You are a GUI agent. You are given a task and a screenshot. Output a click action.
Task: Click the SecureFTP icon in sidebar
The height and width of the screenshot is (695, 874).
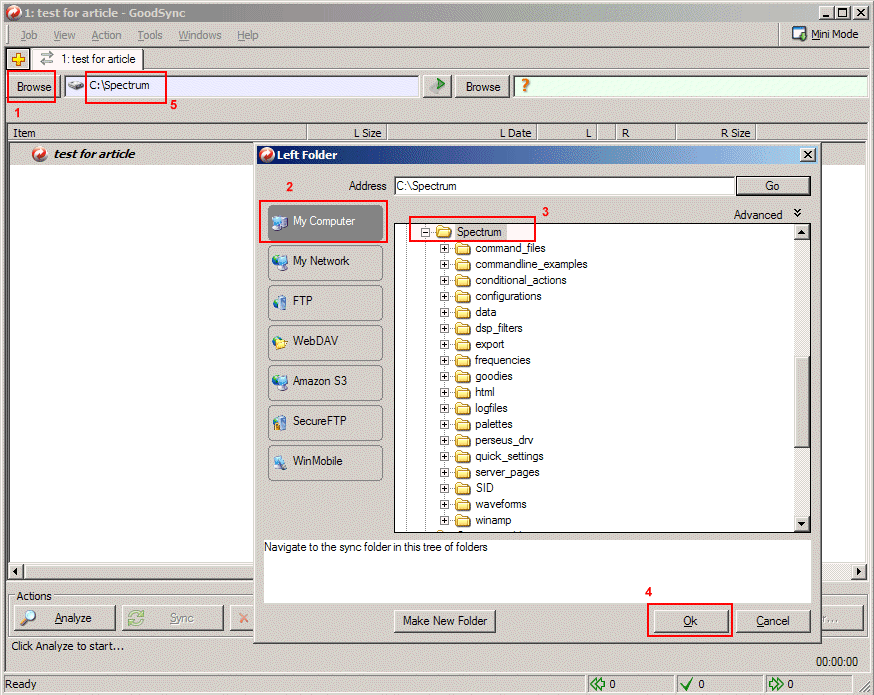(280, 421)
